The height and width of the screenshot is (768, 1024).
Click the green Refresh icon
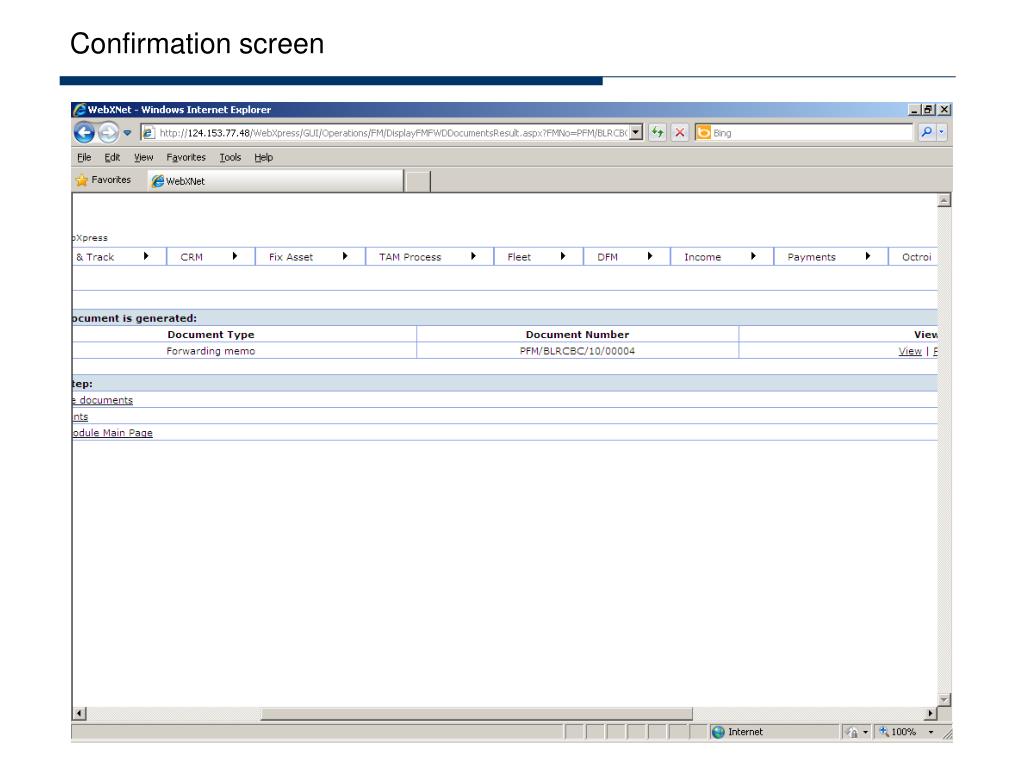point(658,133)
